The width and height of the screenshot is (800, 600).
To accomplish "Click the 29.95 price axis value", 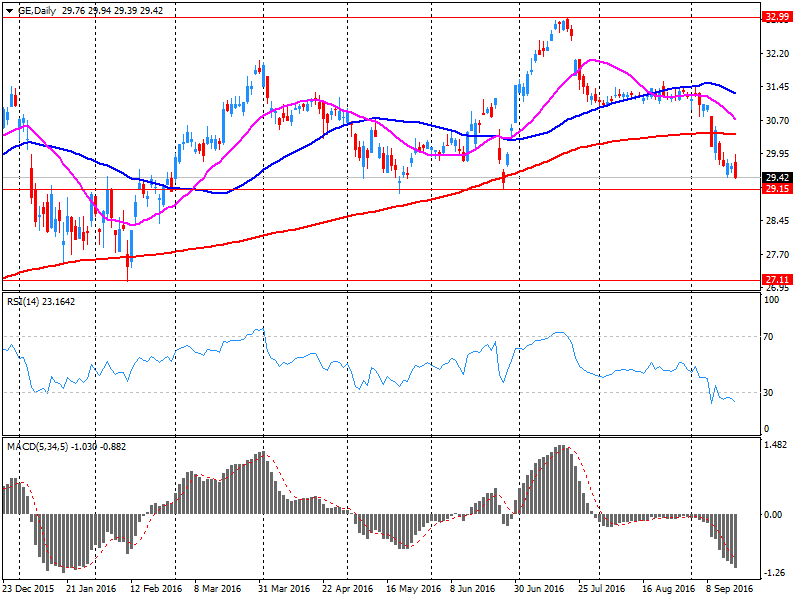I will tap(778, 154).
